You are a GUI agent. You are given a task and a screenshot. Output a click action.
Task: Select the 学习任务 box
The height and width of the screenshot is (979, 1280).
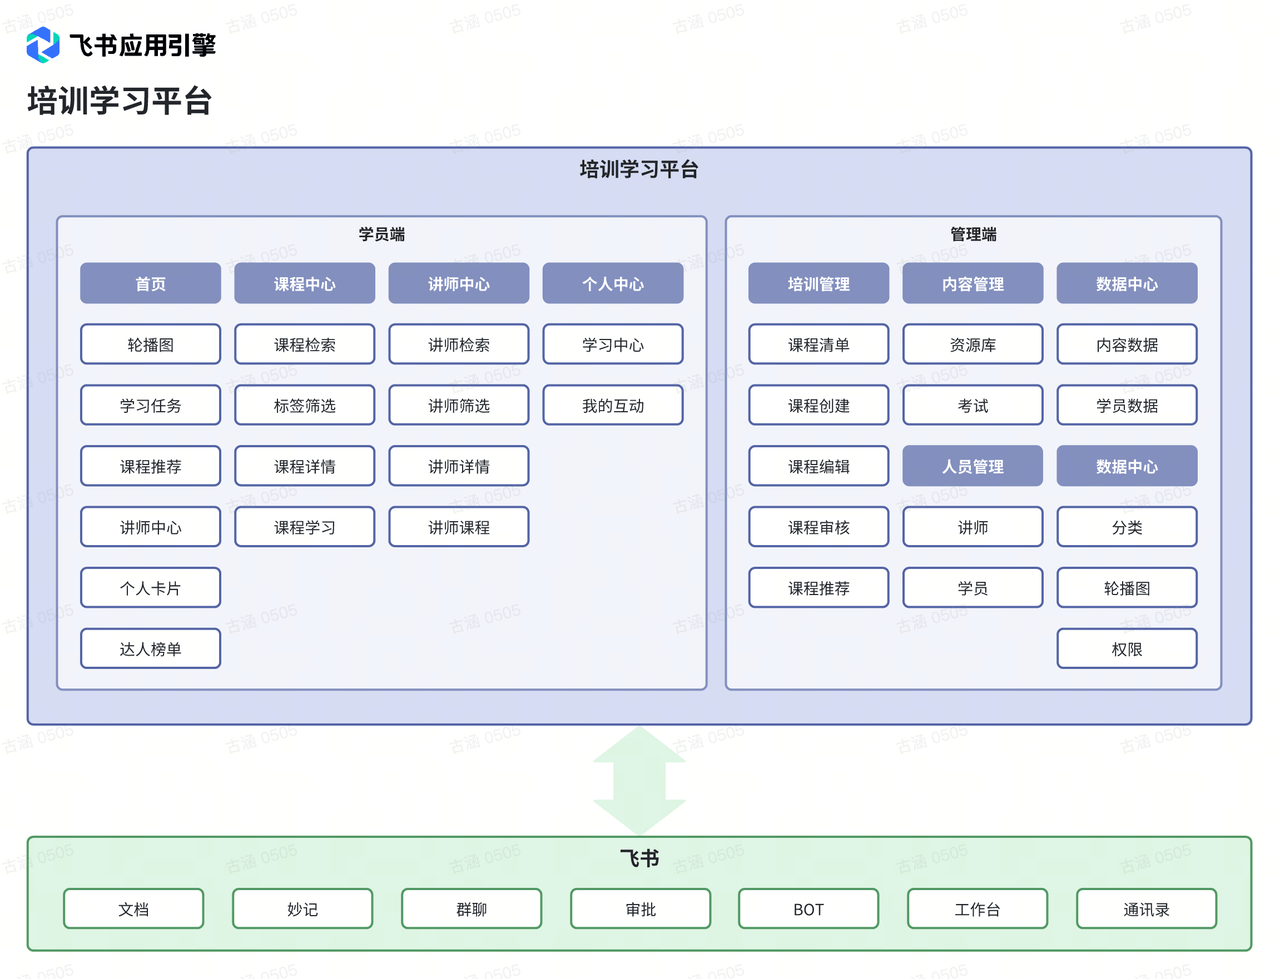click(x=151, y=405)
